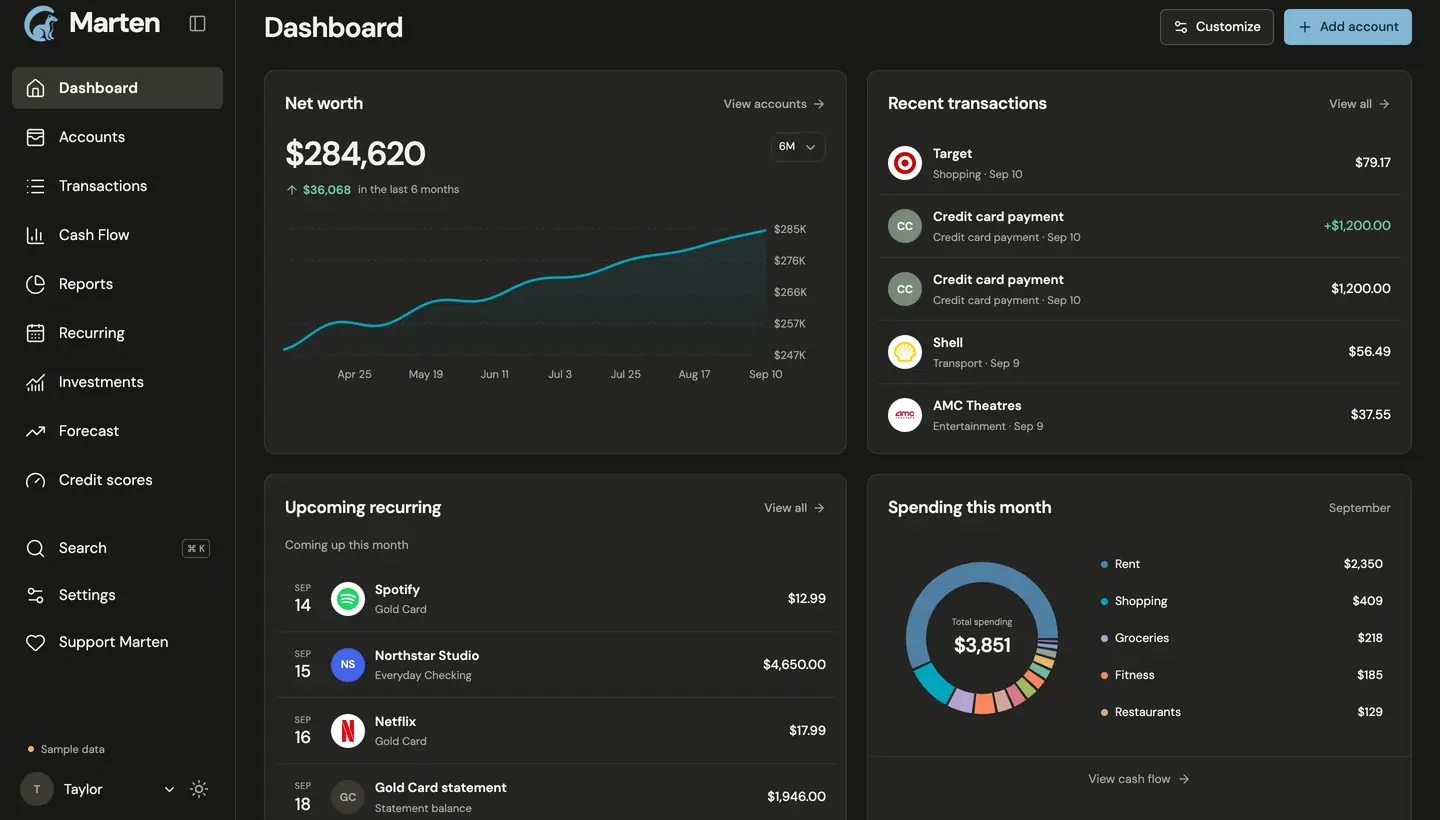The height and width of the screenshot is (820, 1440).
Task: Open the Recurring page
Action: (117, 333)
